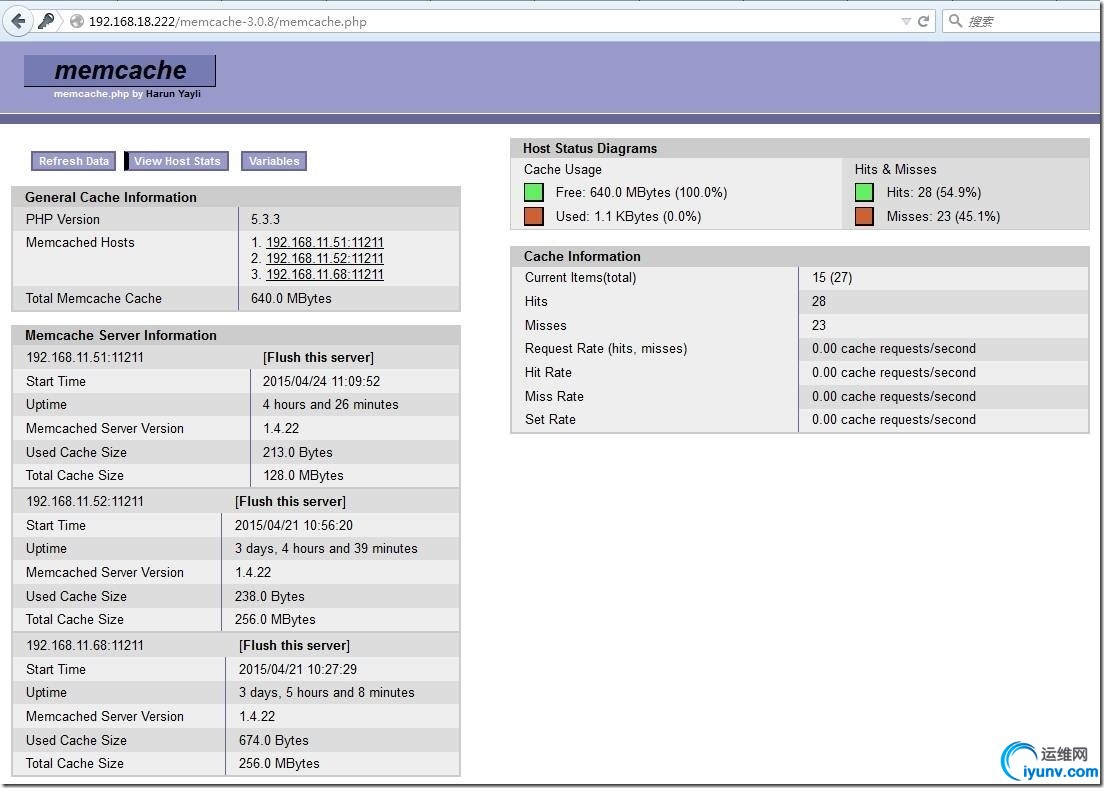
Task: Open the Variables page
Action: pyautogui.click(x=274, y=161)
